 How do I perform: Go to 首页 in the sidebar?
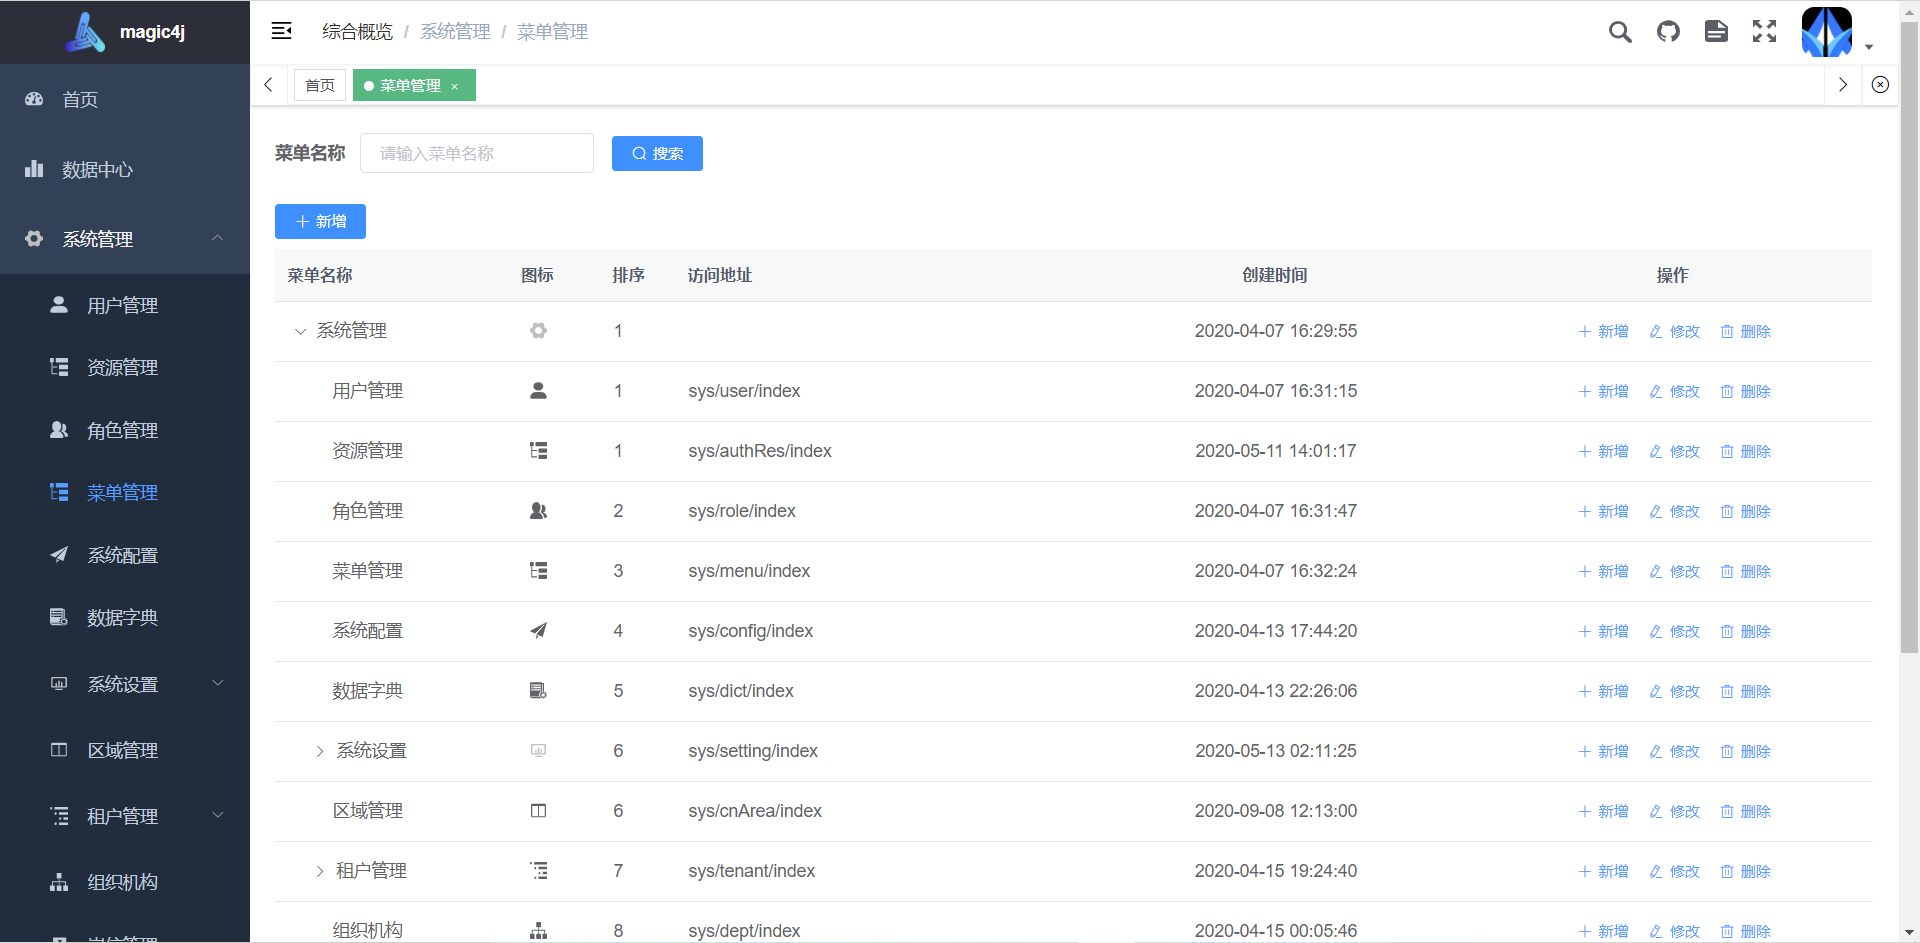125,99
